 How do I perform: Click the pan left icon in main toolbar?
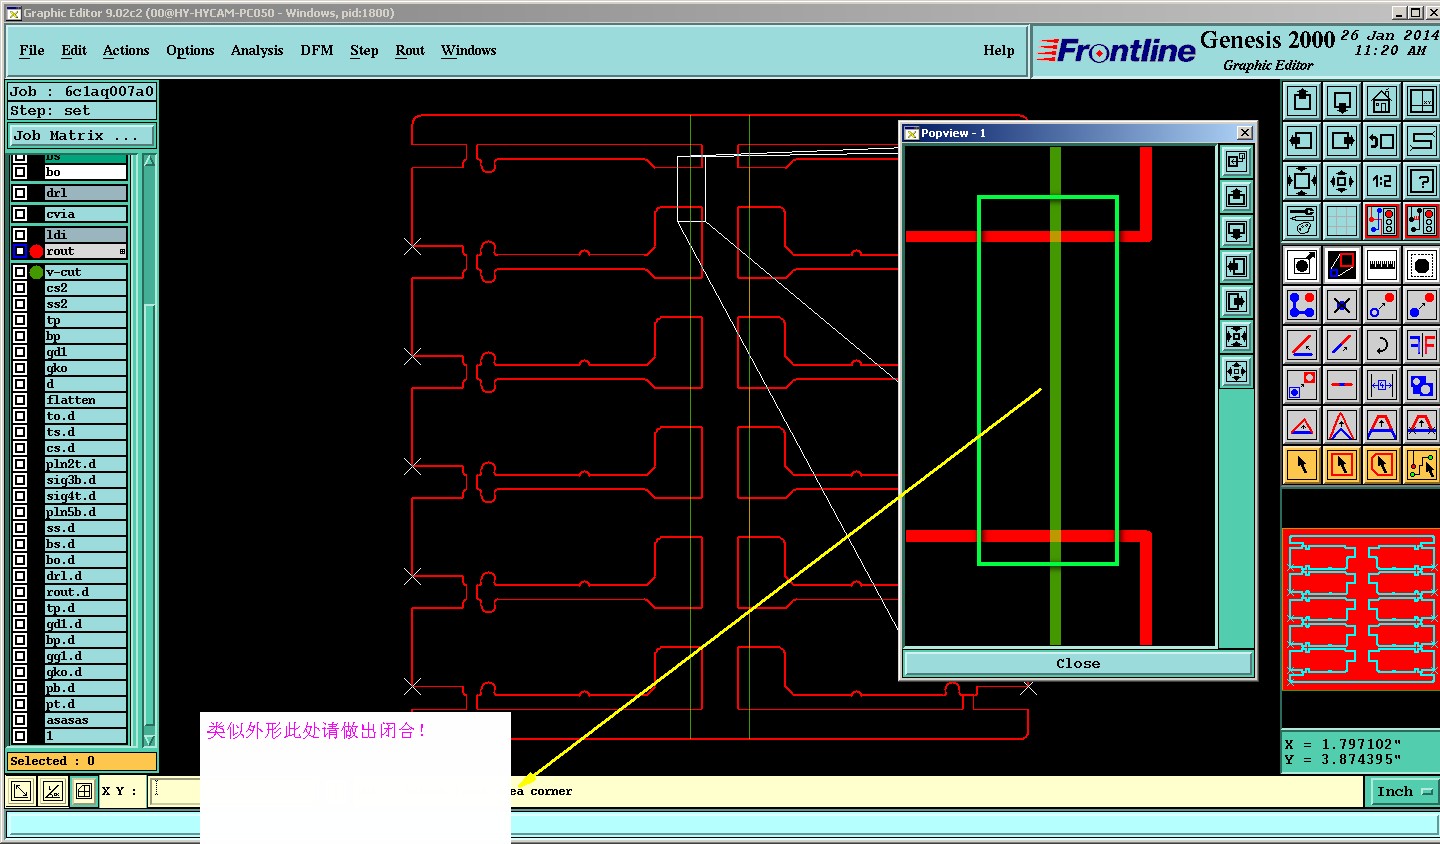click(1302, 141)
